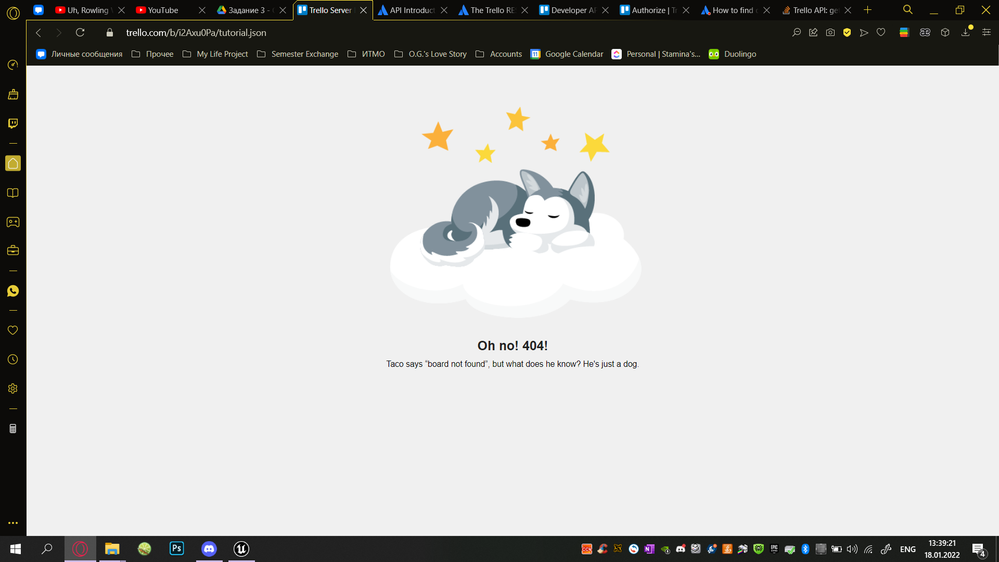Image resolution: width=999 pixels, height=562 pixels.
Task: Click the find-in-page magnifier icon
Action: click(796, 32)
